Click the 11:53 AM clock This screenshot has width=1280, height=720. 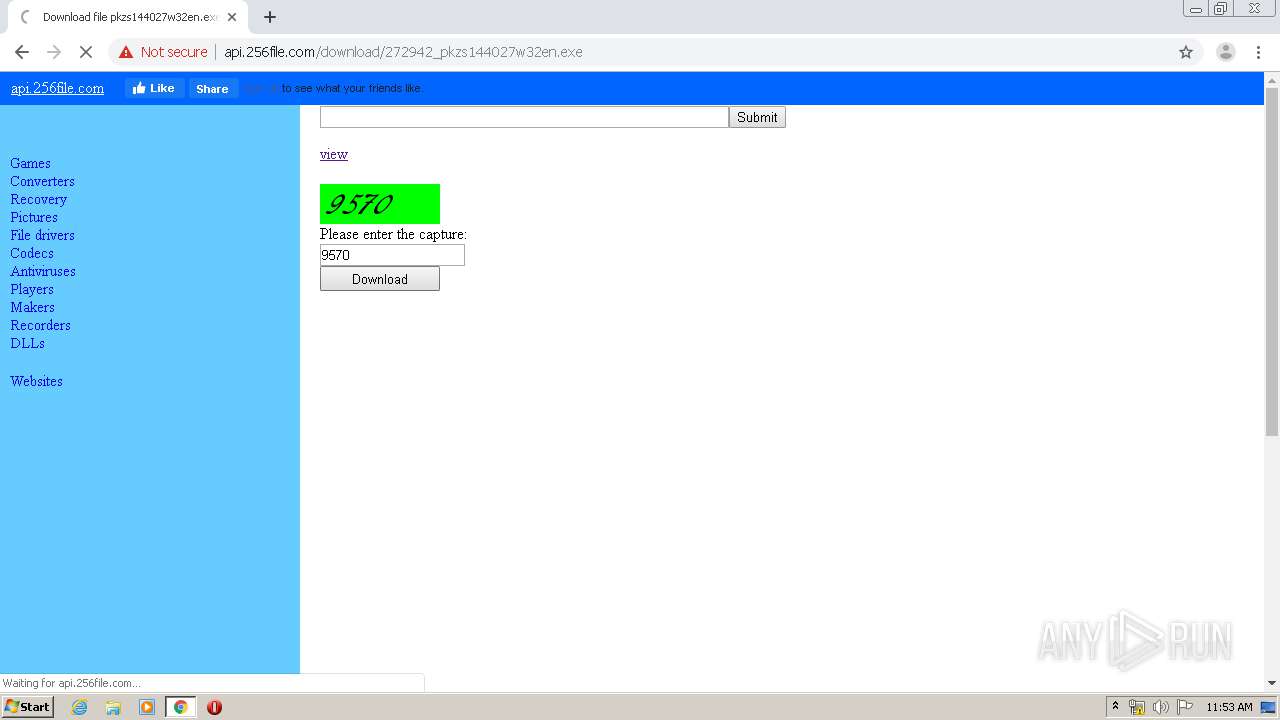coord(1229,707)
